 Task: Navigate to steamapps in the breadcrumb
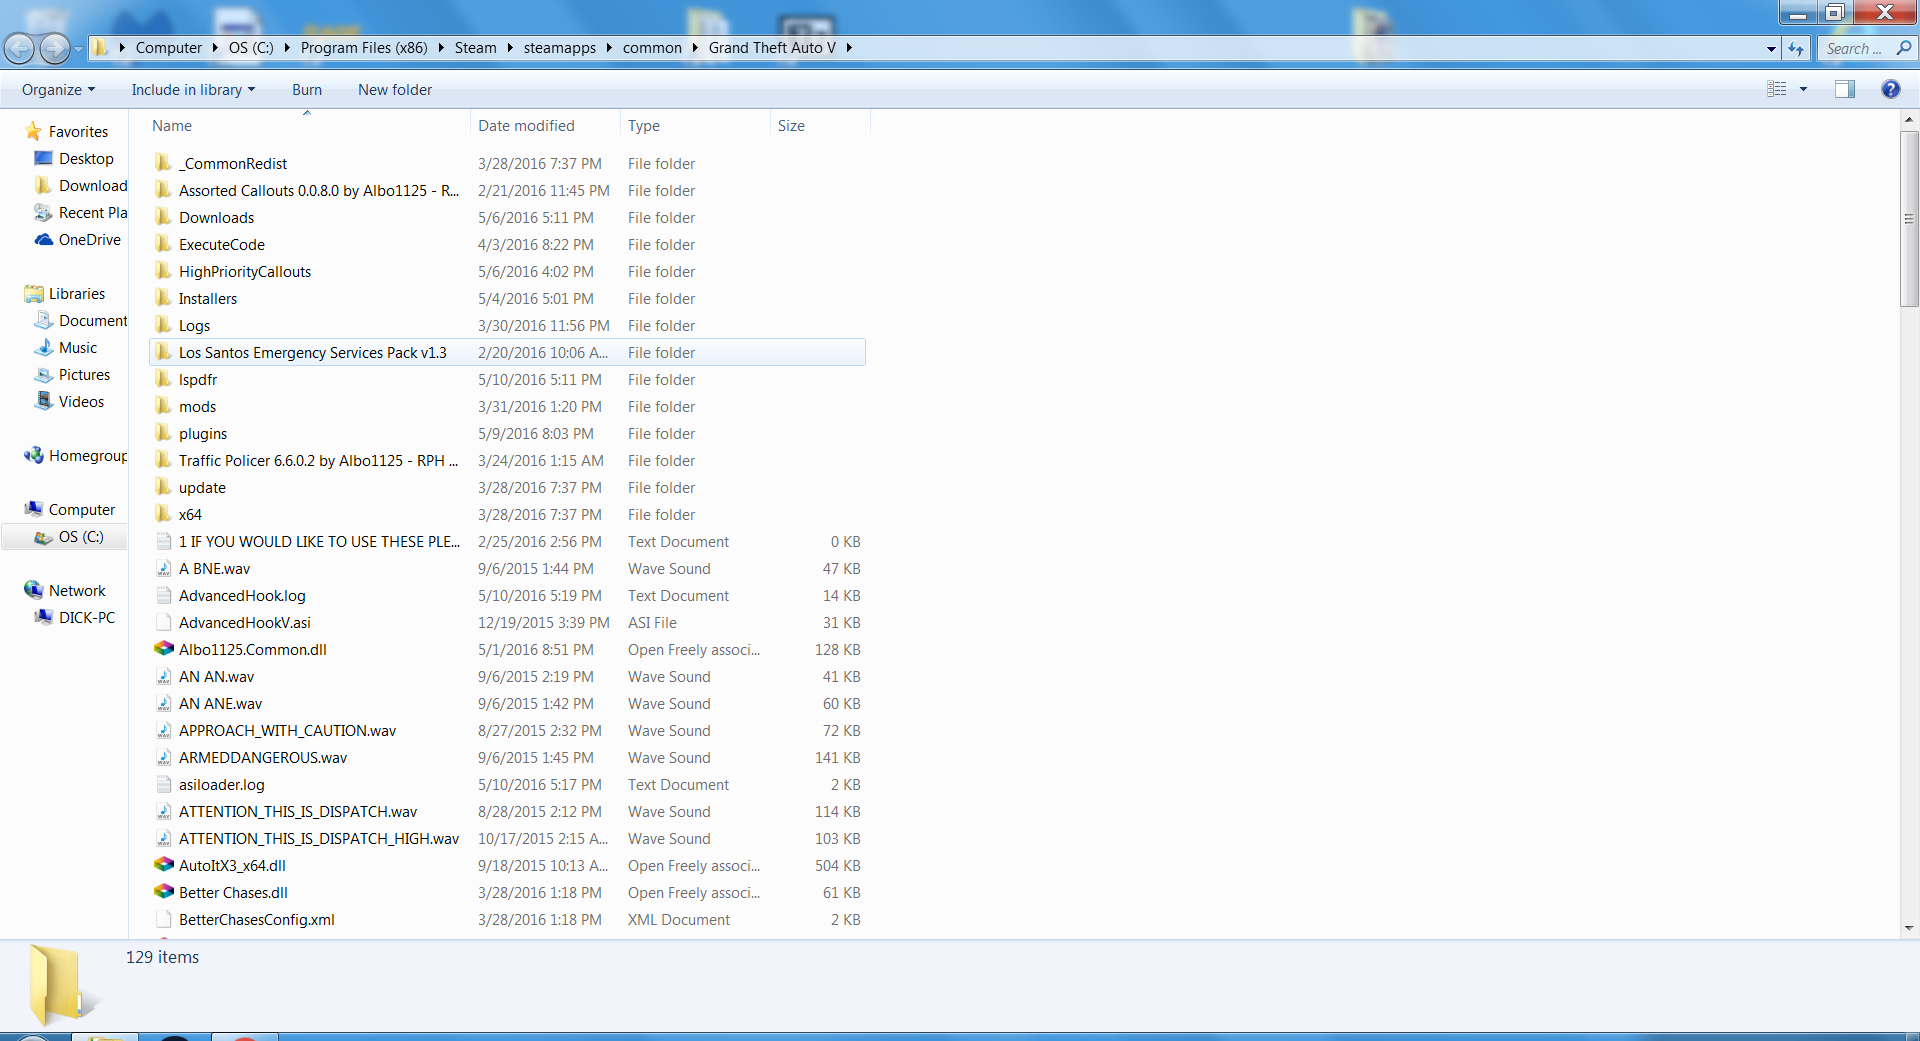point(559,47)
